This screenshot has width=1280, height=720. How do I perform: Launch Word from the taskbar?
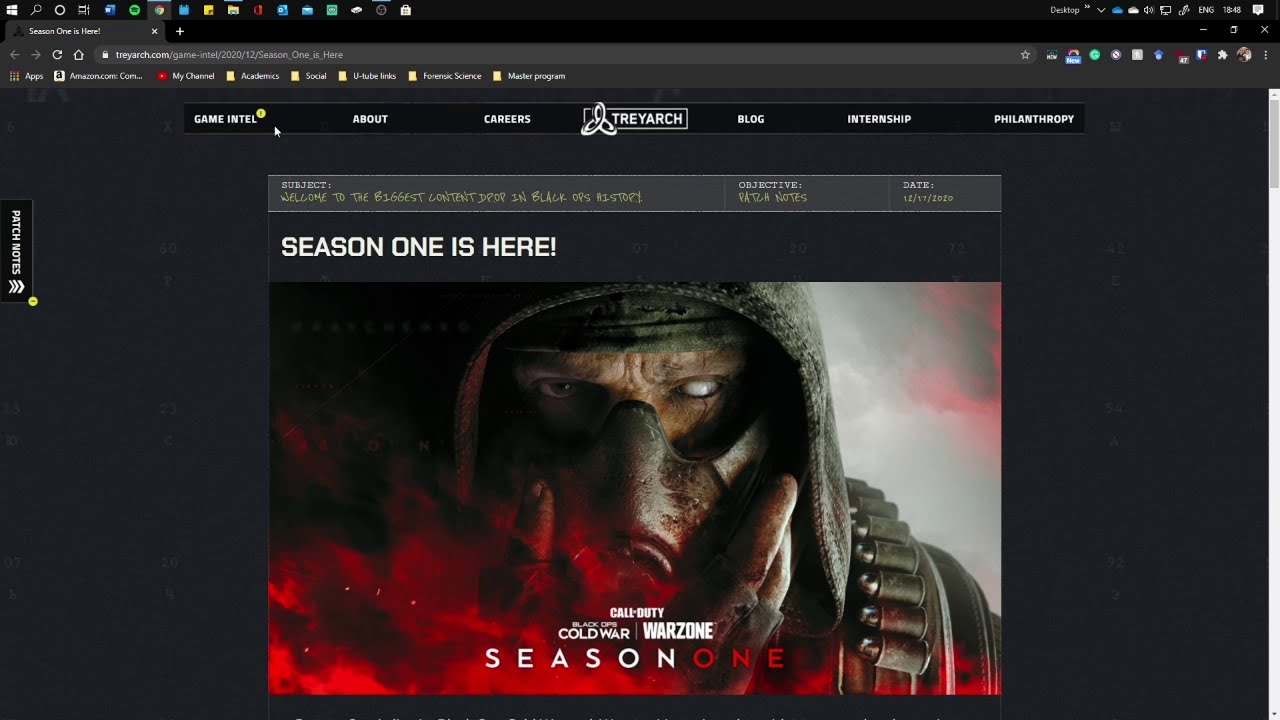110,10
